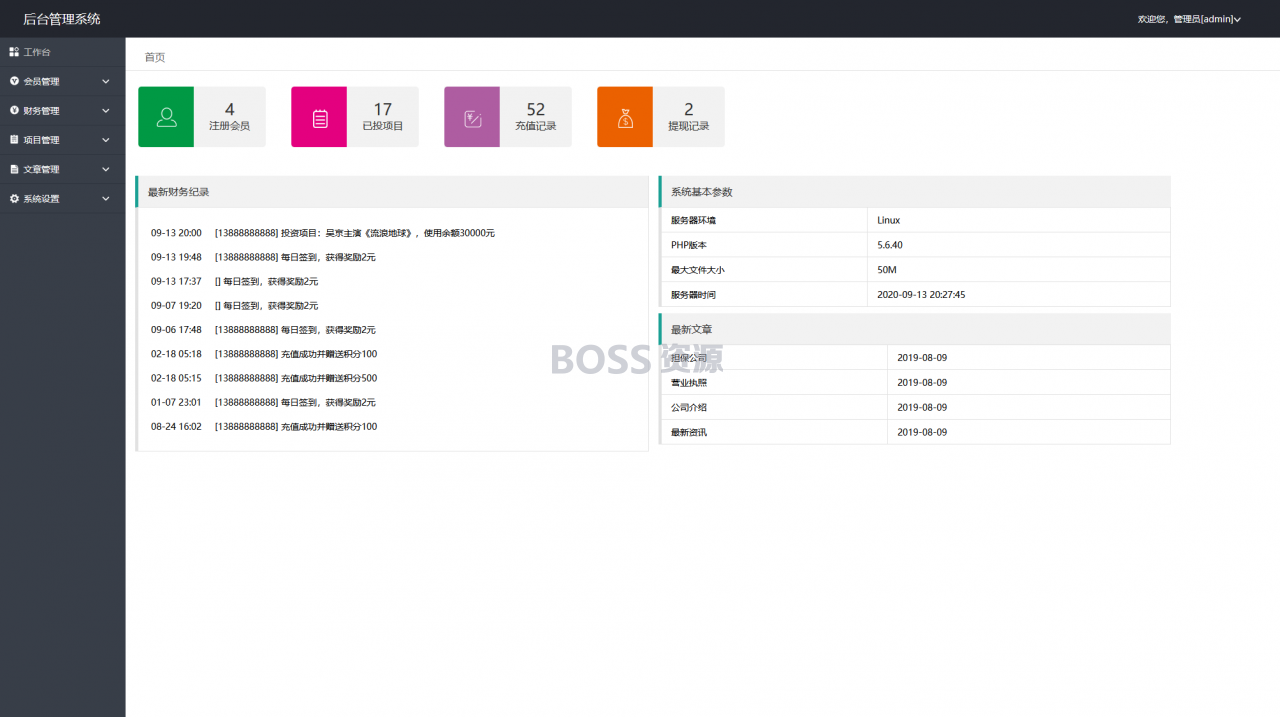Open the 提现记录 count card label
Image resolution: width=1280 pixels, height=717 pixels.
pyautogui.click(x=689, y=126)
